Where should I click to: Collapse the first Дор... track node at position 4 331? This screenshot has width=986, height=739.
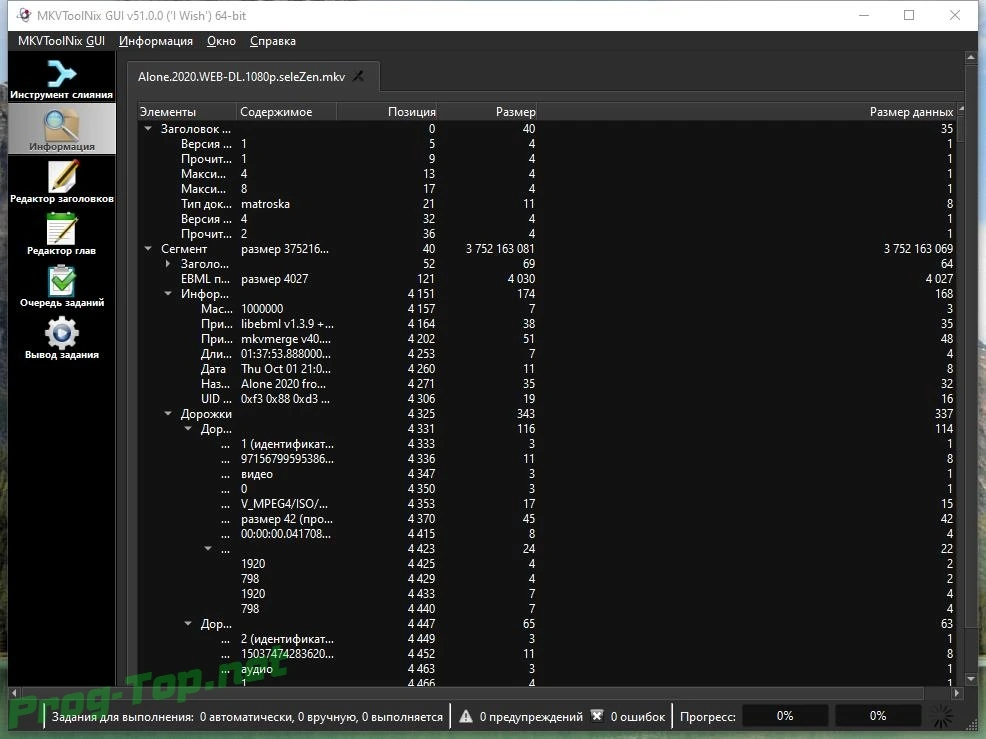(188, 428)
